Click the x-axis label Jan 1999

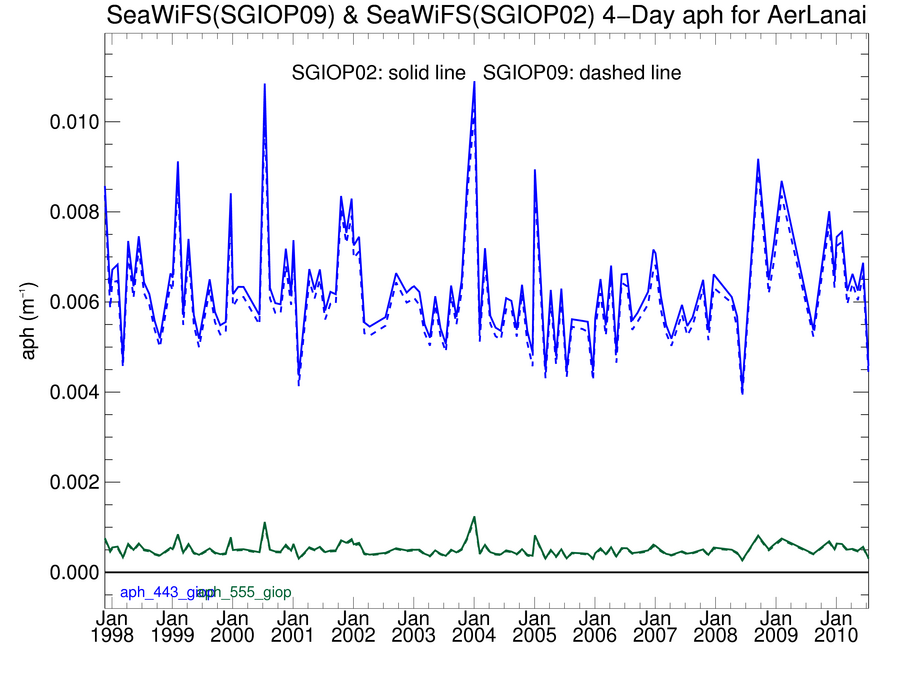coord(172,627)
